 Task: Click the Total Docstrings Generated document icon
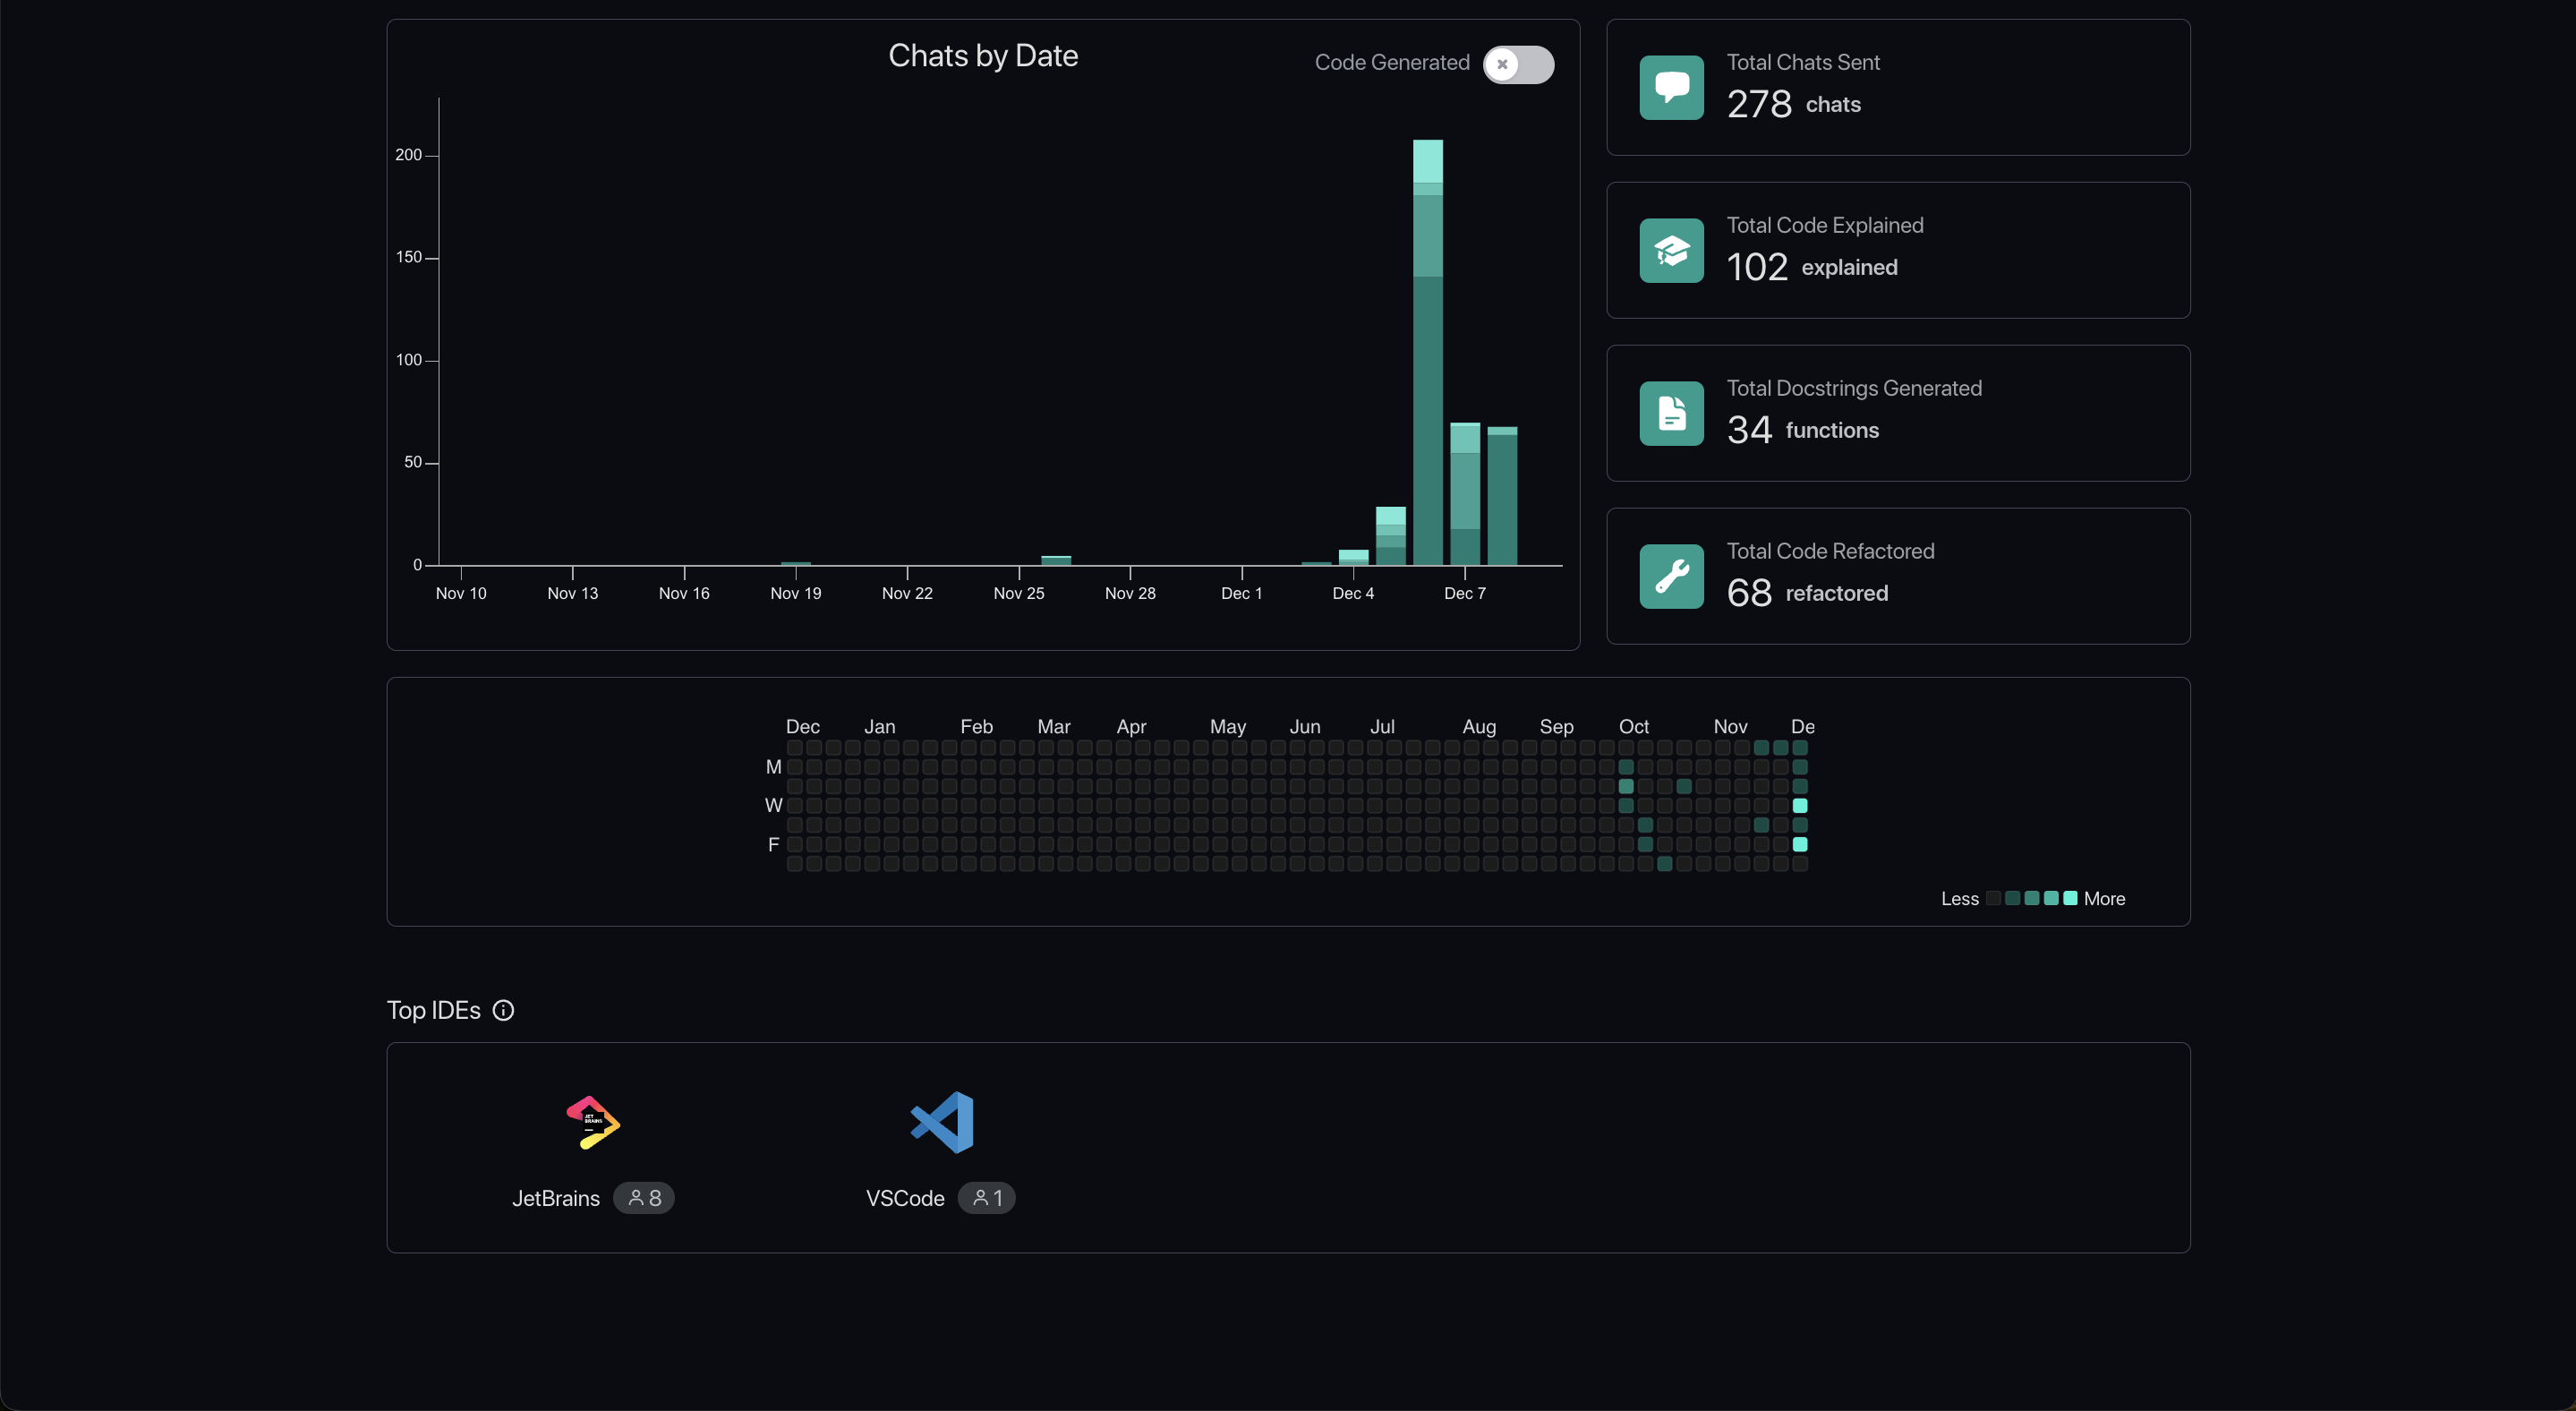pyautogui.click(x=1671, y=413)
